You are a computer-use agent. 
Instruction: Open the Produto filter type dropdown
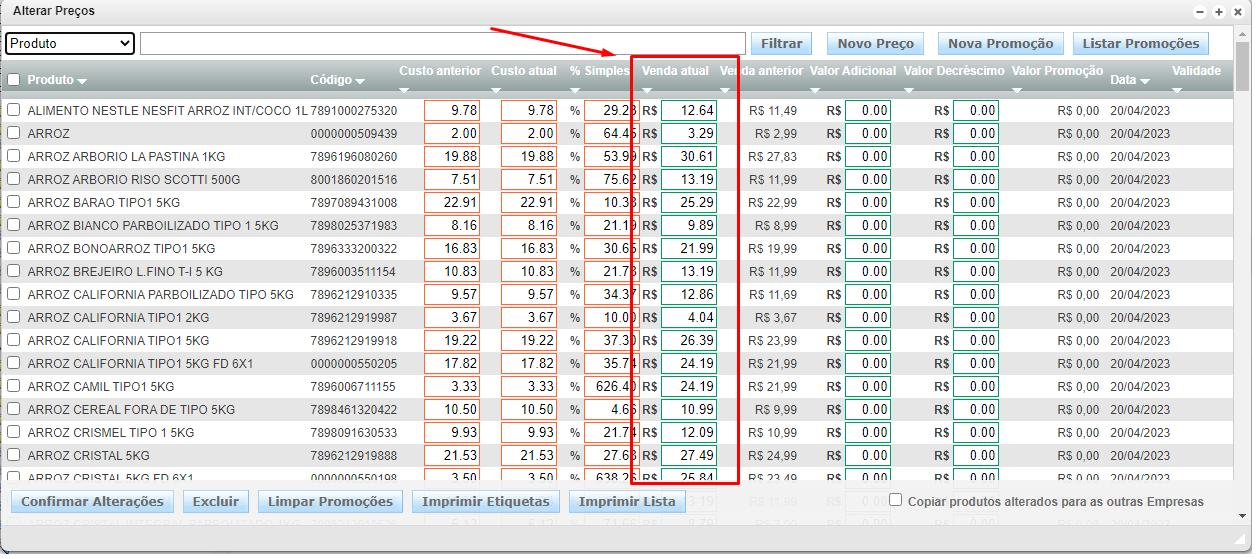(x=70, y=43)
